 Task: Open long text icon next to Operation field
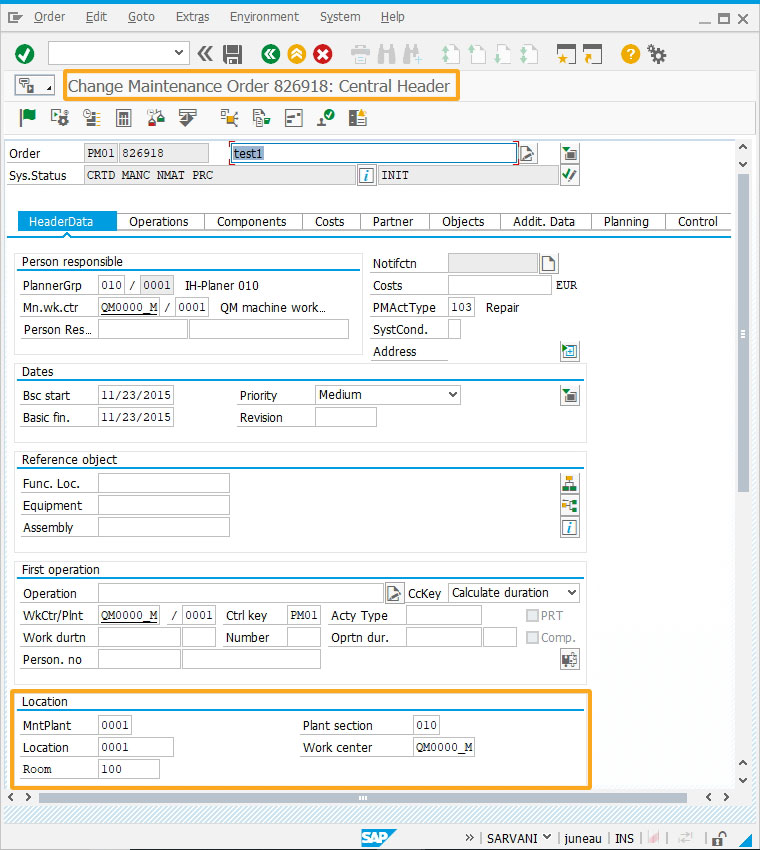[394, 593]
